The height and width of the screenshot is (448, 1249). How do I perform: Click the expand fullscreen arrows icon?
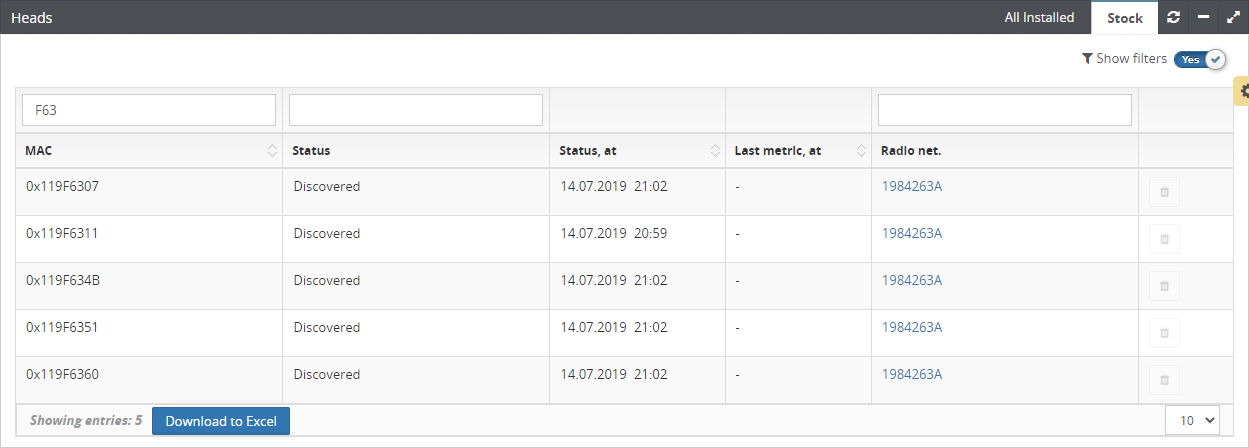pos(1233,17)
